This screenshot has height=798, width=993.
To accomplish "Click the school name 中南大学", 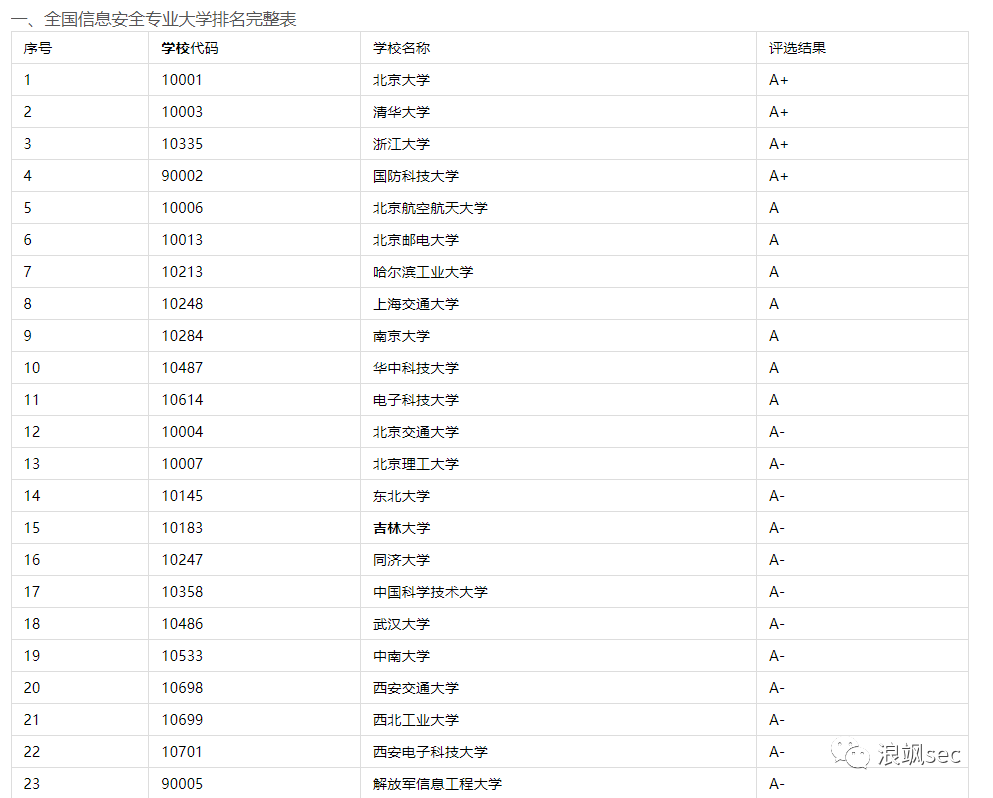I will pos(402,656).
